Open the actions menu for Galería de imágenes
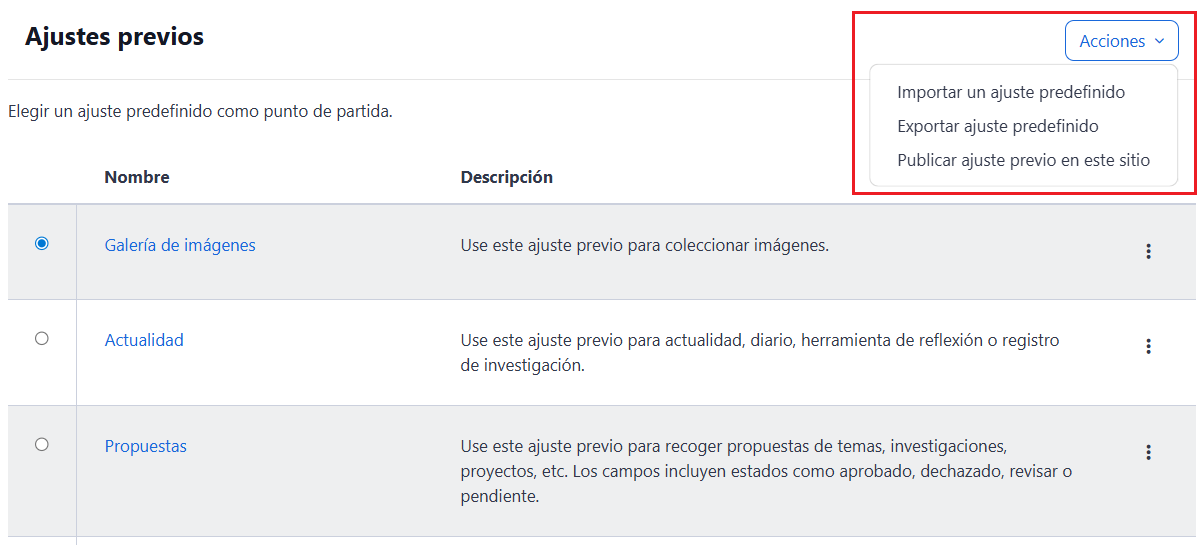The height and width of the screenshot is (545, 1204). [x=1148, y=251]
